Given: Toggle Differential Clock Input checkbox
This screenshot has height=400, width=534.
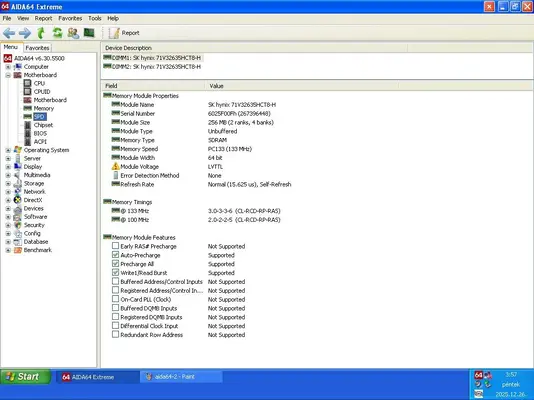Looking at the screenshot, I should [115, 325].
